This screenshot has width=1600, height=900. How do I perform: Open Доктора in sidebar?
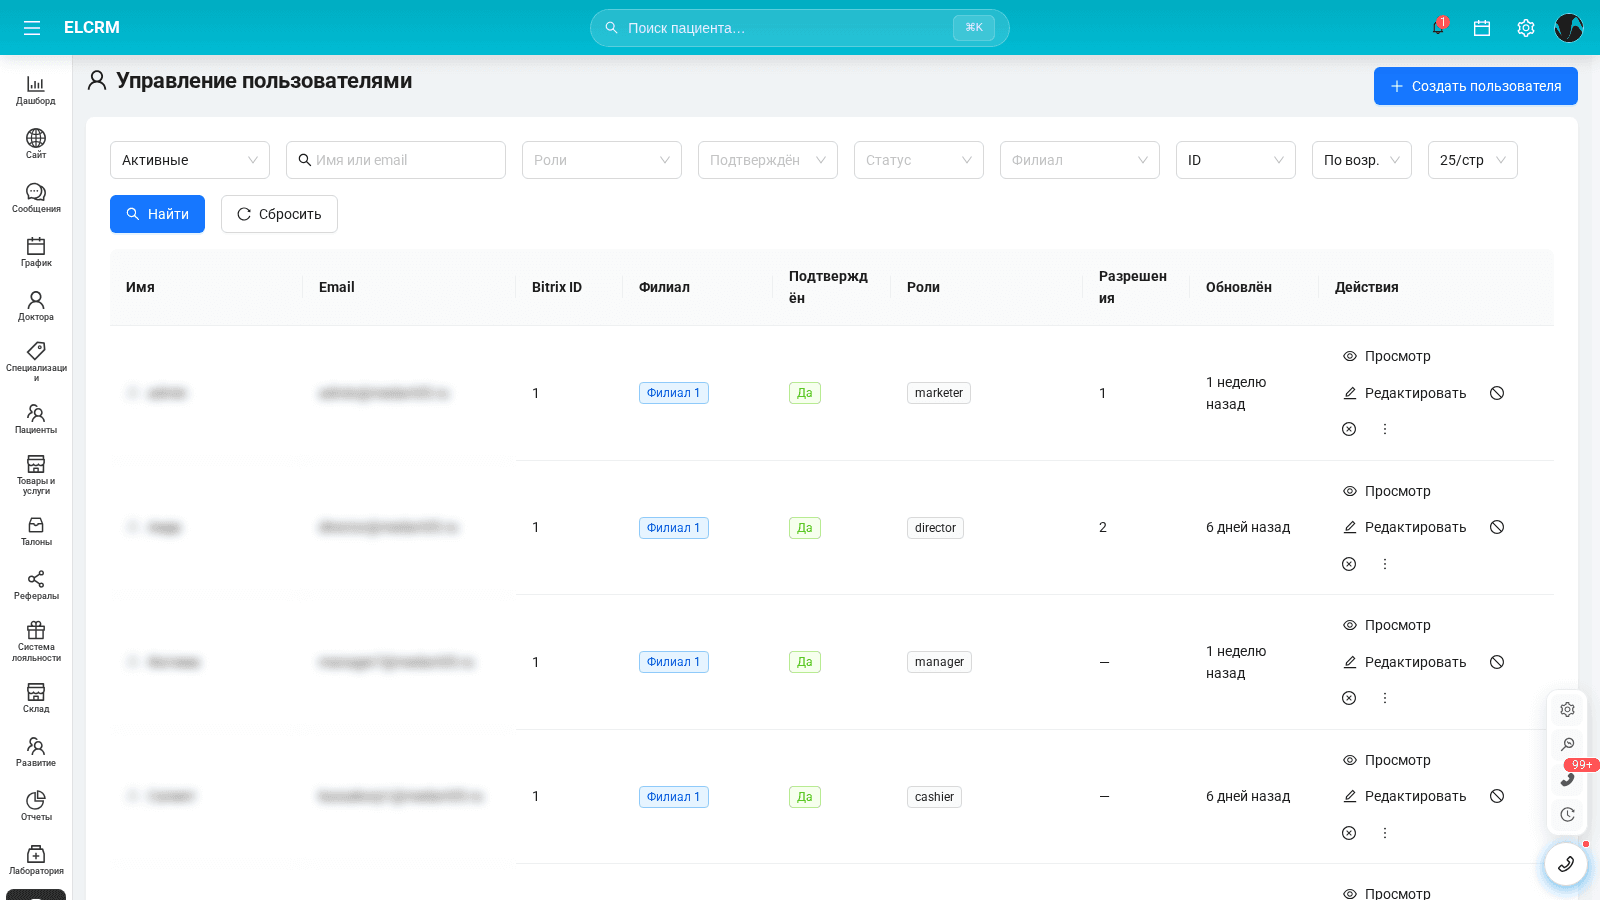(x=36, y=306)
